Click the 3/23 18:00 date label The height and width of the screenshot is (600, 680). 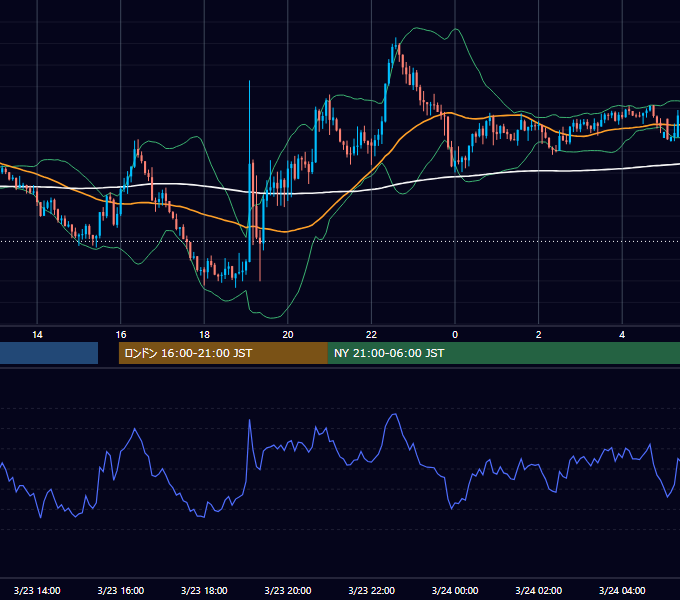(x=204, y=590)
